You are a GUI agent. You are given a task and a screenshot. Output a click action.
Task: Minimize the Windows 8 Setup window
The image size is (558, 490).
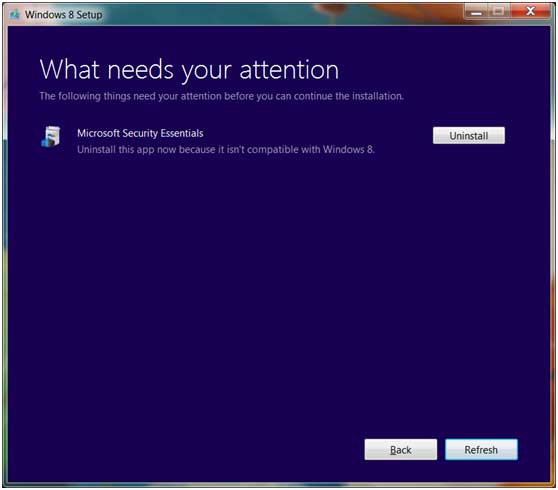pyautogui.click(x=476, y=11)
